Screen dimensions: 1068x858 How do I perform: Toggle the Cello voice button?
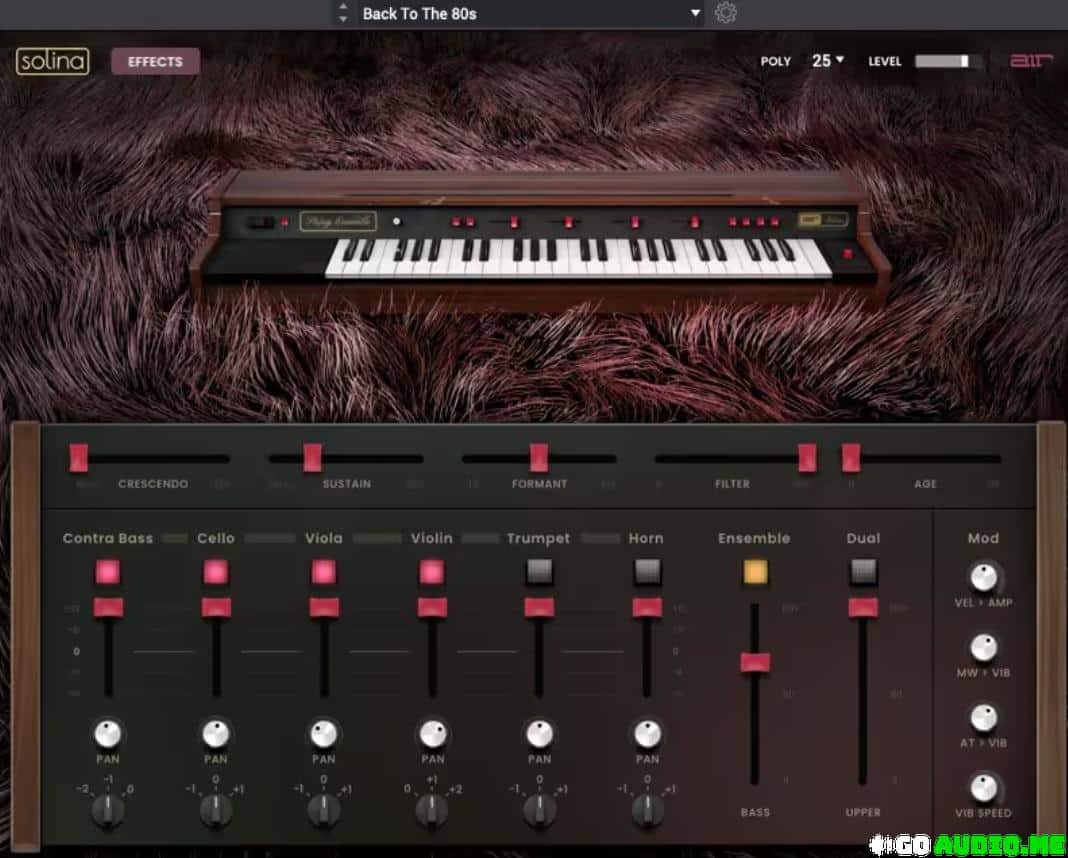[216, 572]
